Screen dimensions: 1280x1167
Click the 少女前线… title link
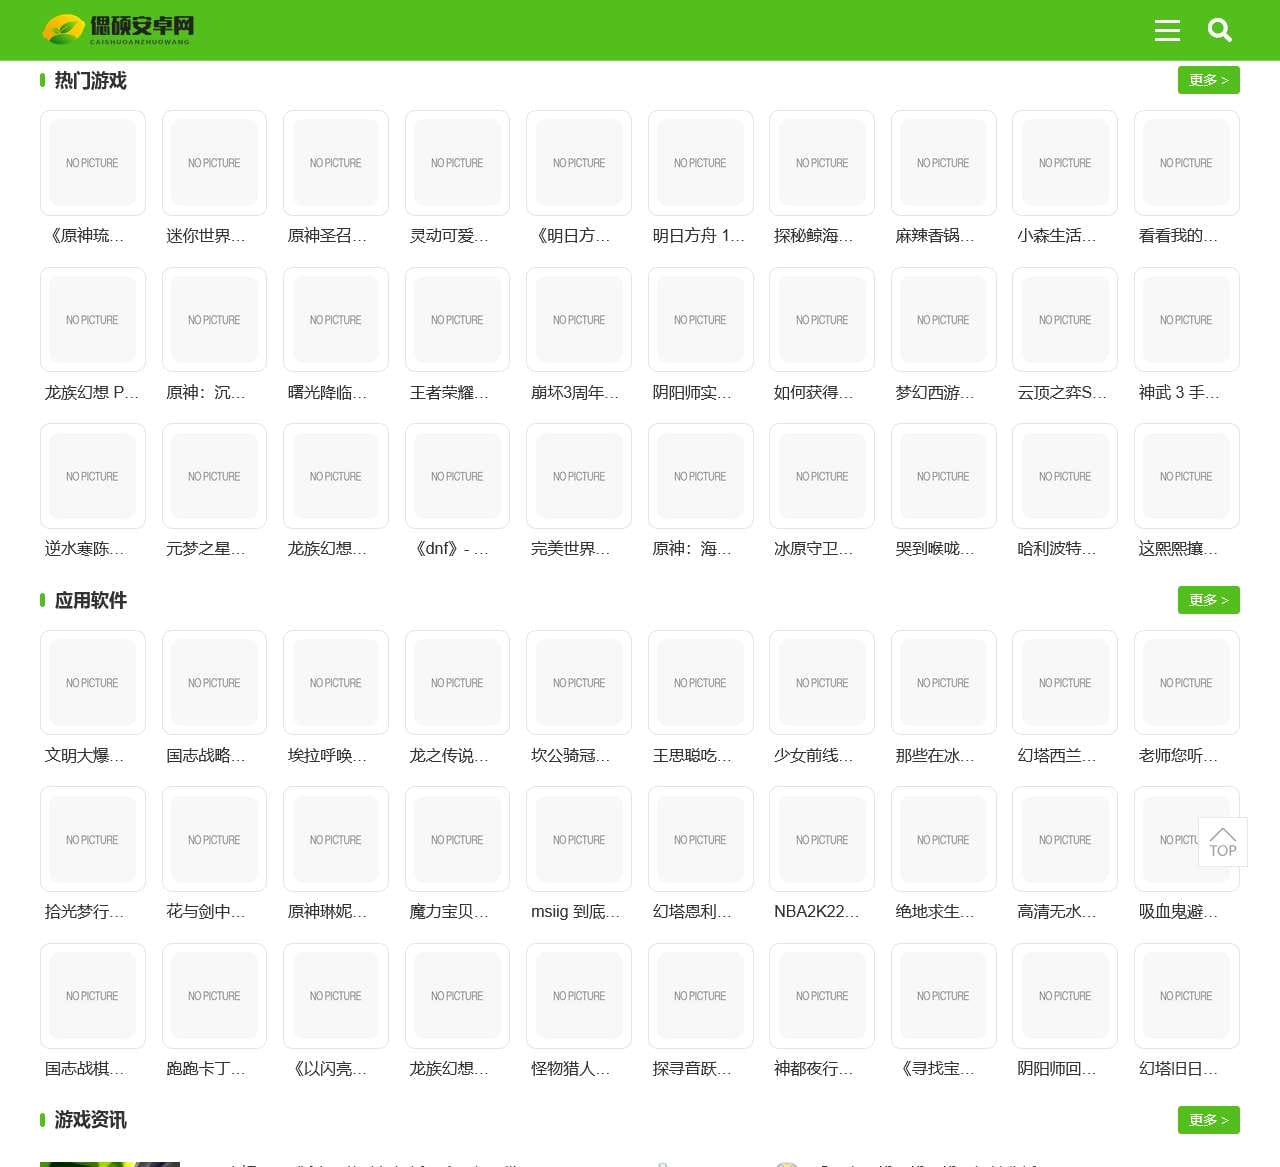[814, 756]
